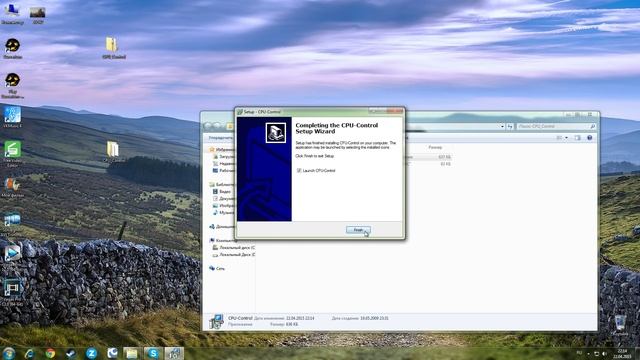
Task: Click the Setup window title bar icon
Action: click(x=240, y=111)
